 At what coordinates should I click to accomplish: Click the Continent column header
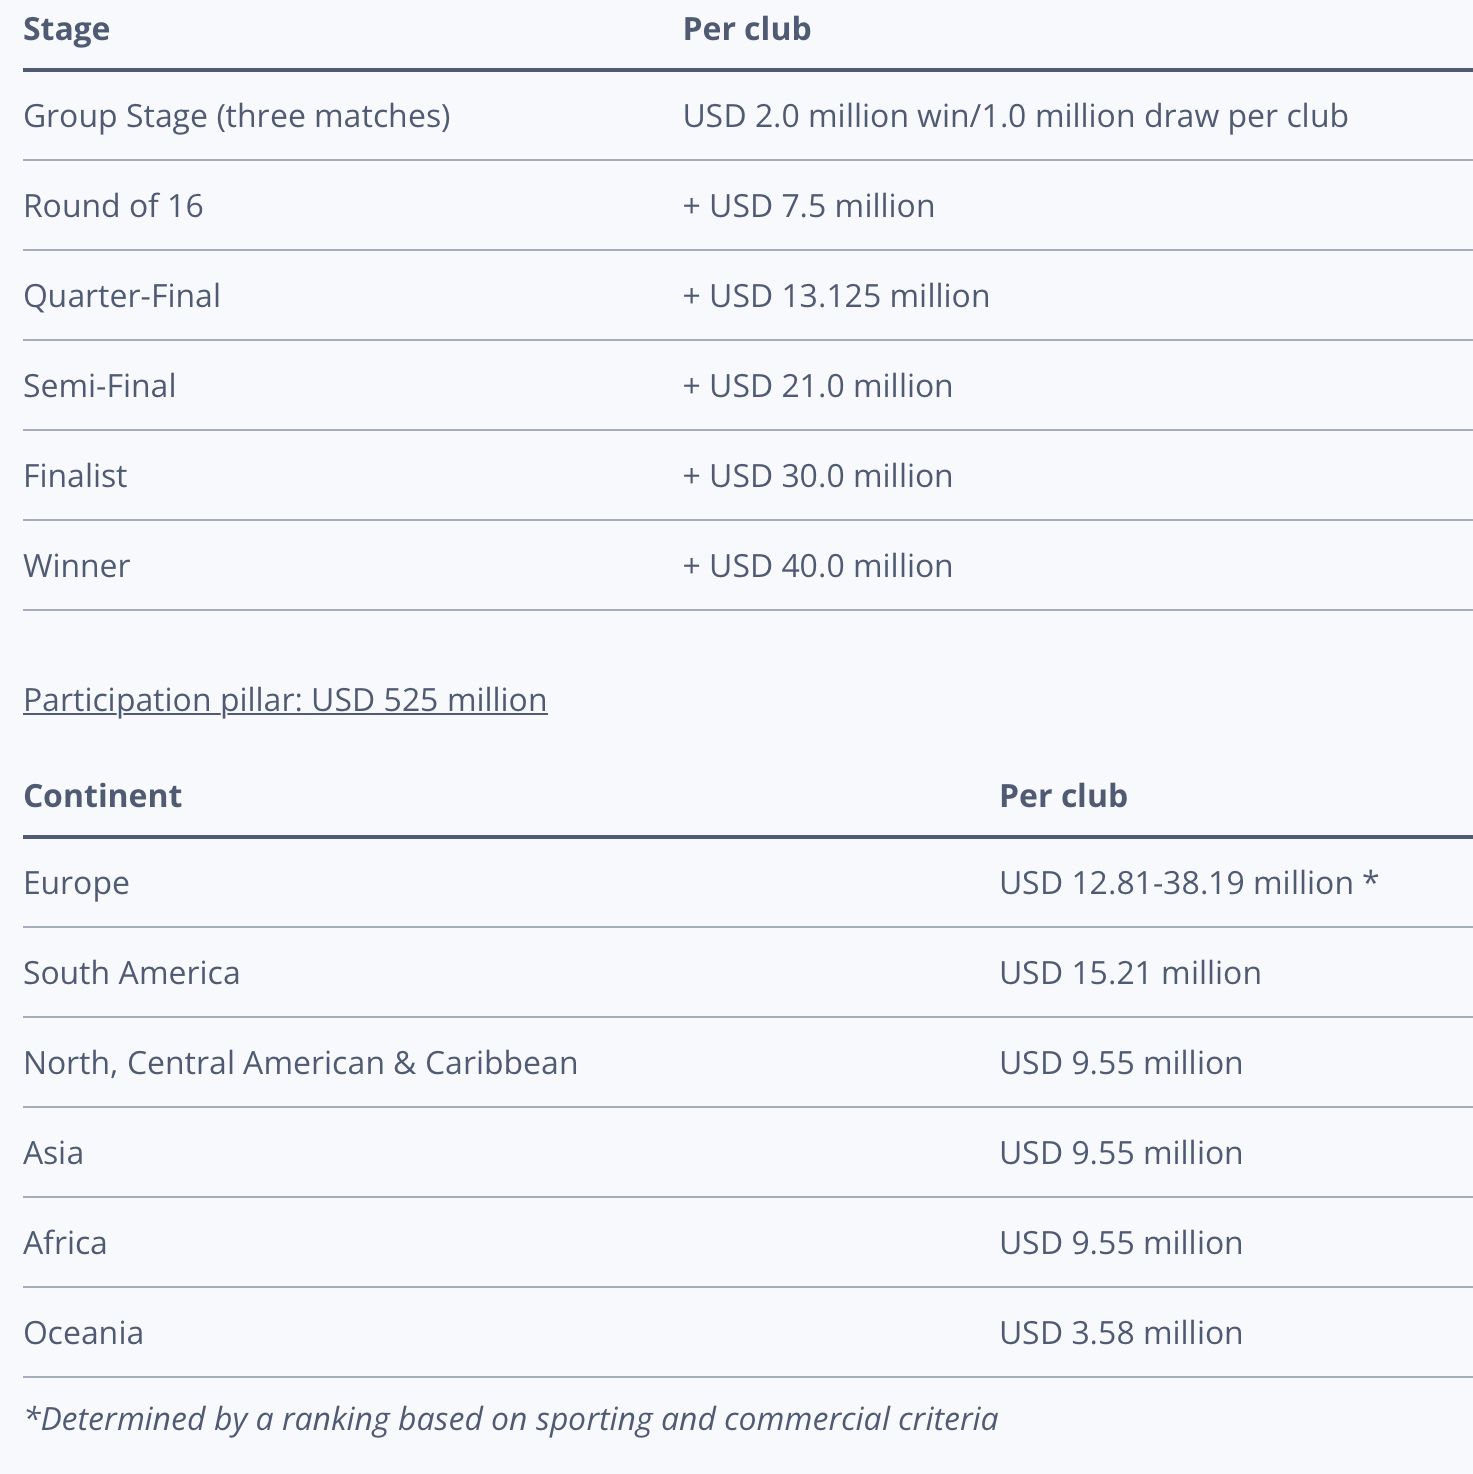[103, 796]
